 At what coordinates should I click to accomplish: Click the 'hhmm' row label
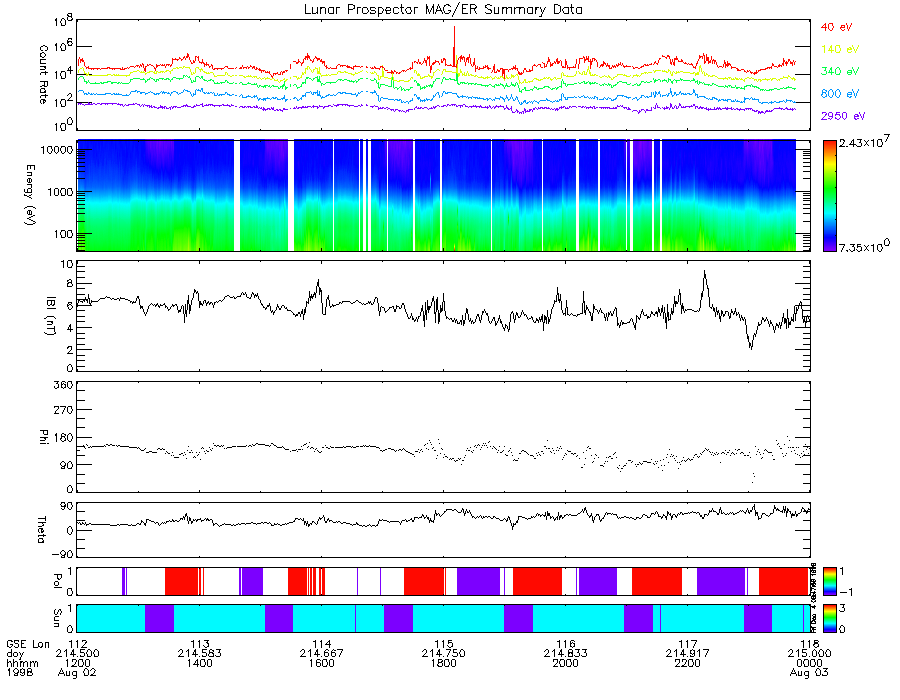22,663
